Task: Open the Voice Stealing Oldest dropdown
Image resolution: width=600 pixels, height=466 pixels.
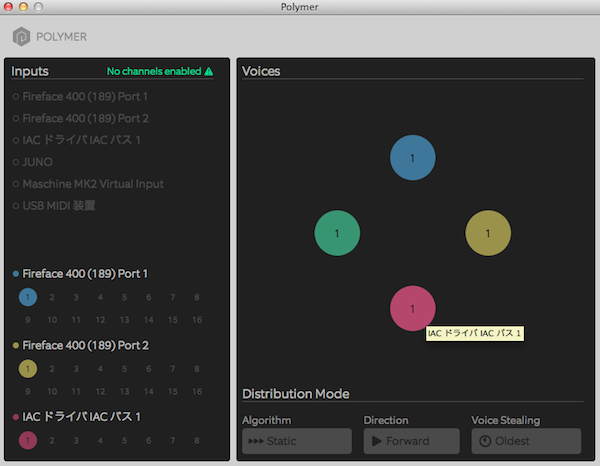Action: click(x=526, y=441)
